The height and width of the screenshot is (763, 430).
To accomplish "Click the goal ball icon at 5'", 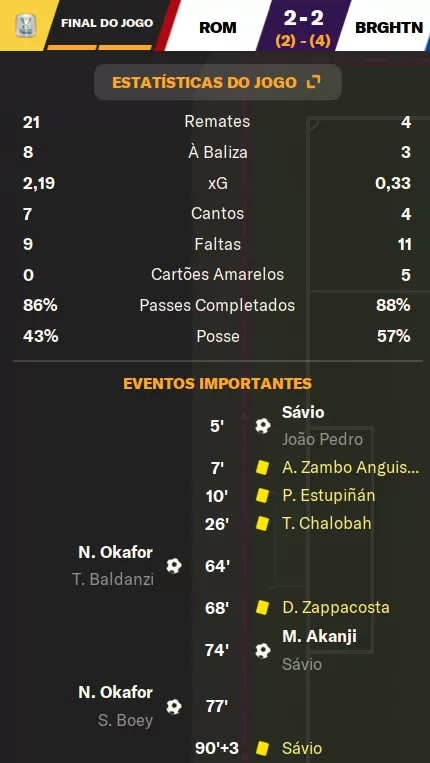I will point(263,426).
